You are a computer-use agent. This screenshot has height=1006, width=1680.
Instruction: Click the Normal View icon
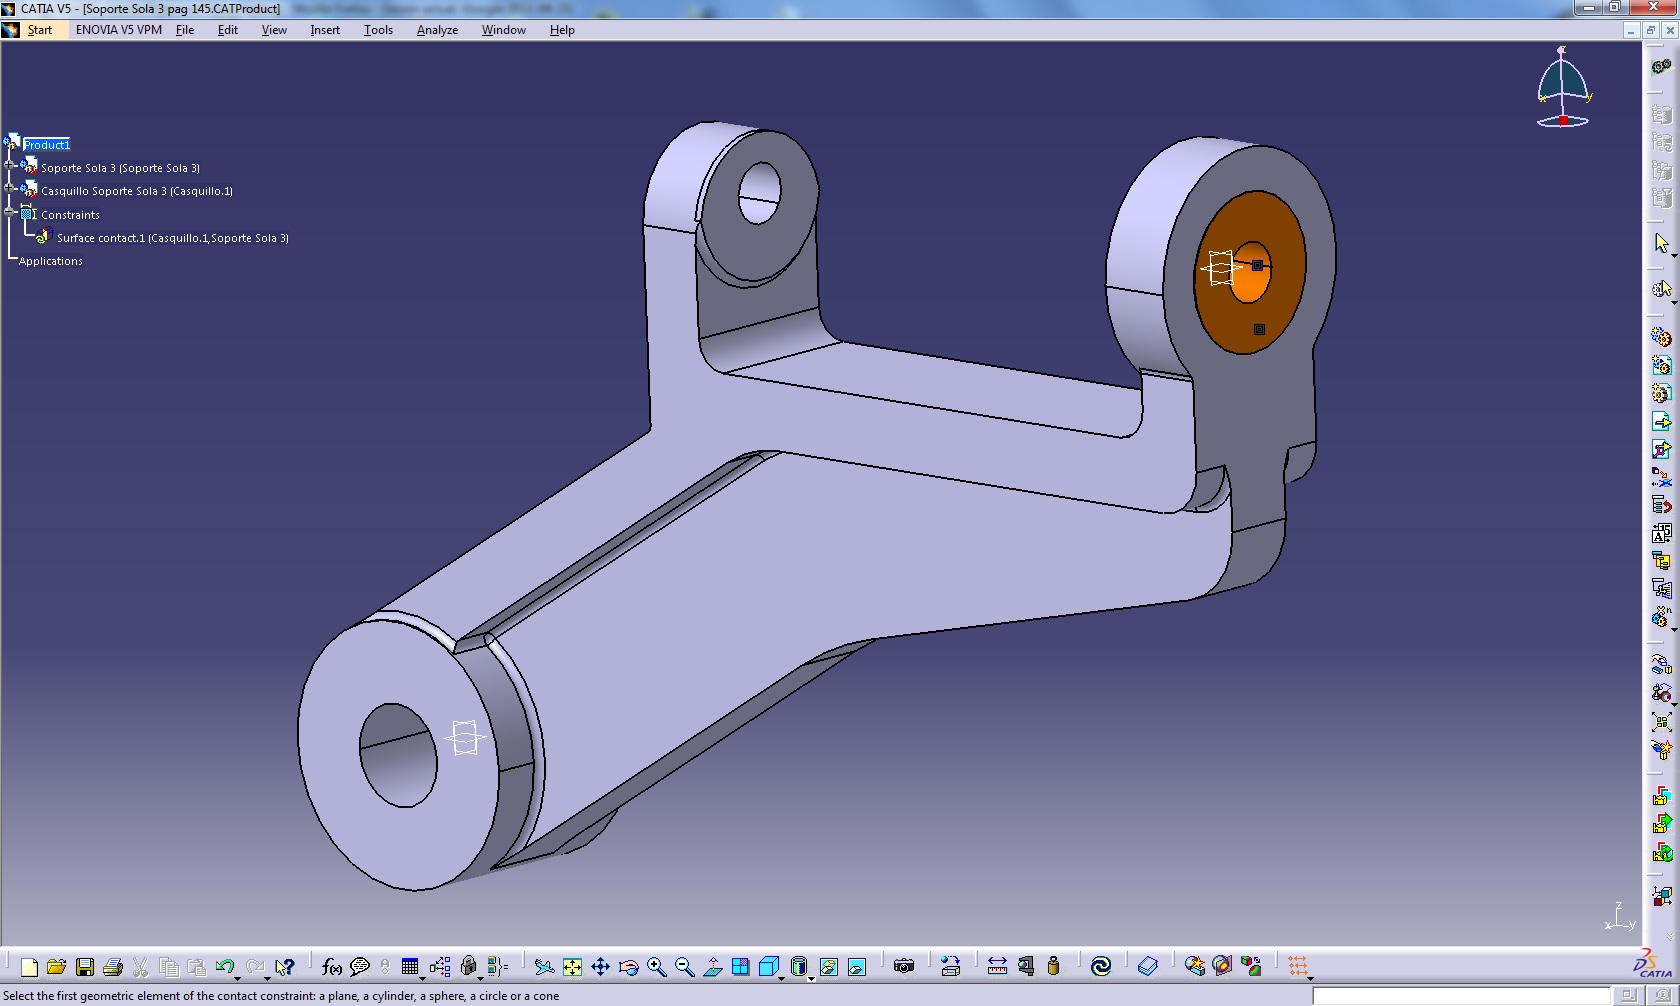click(x=713, y=967)
